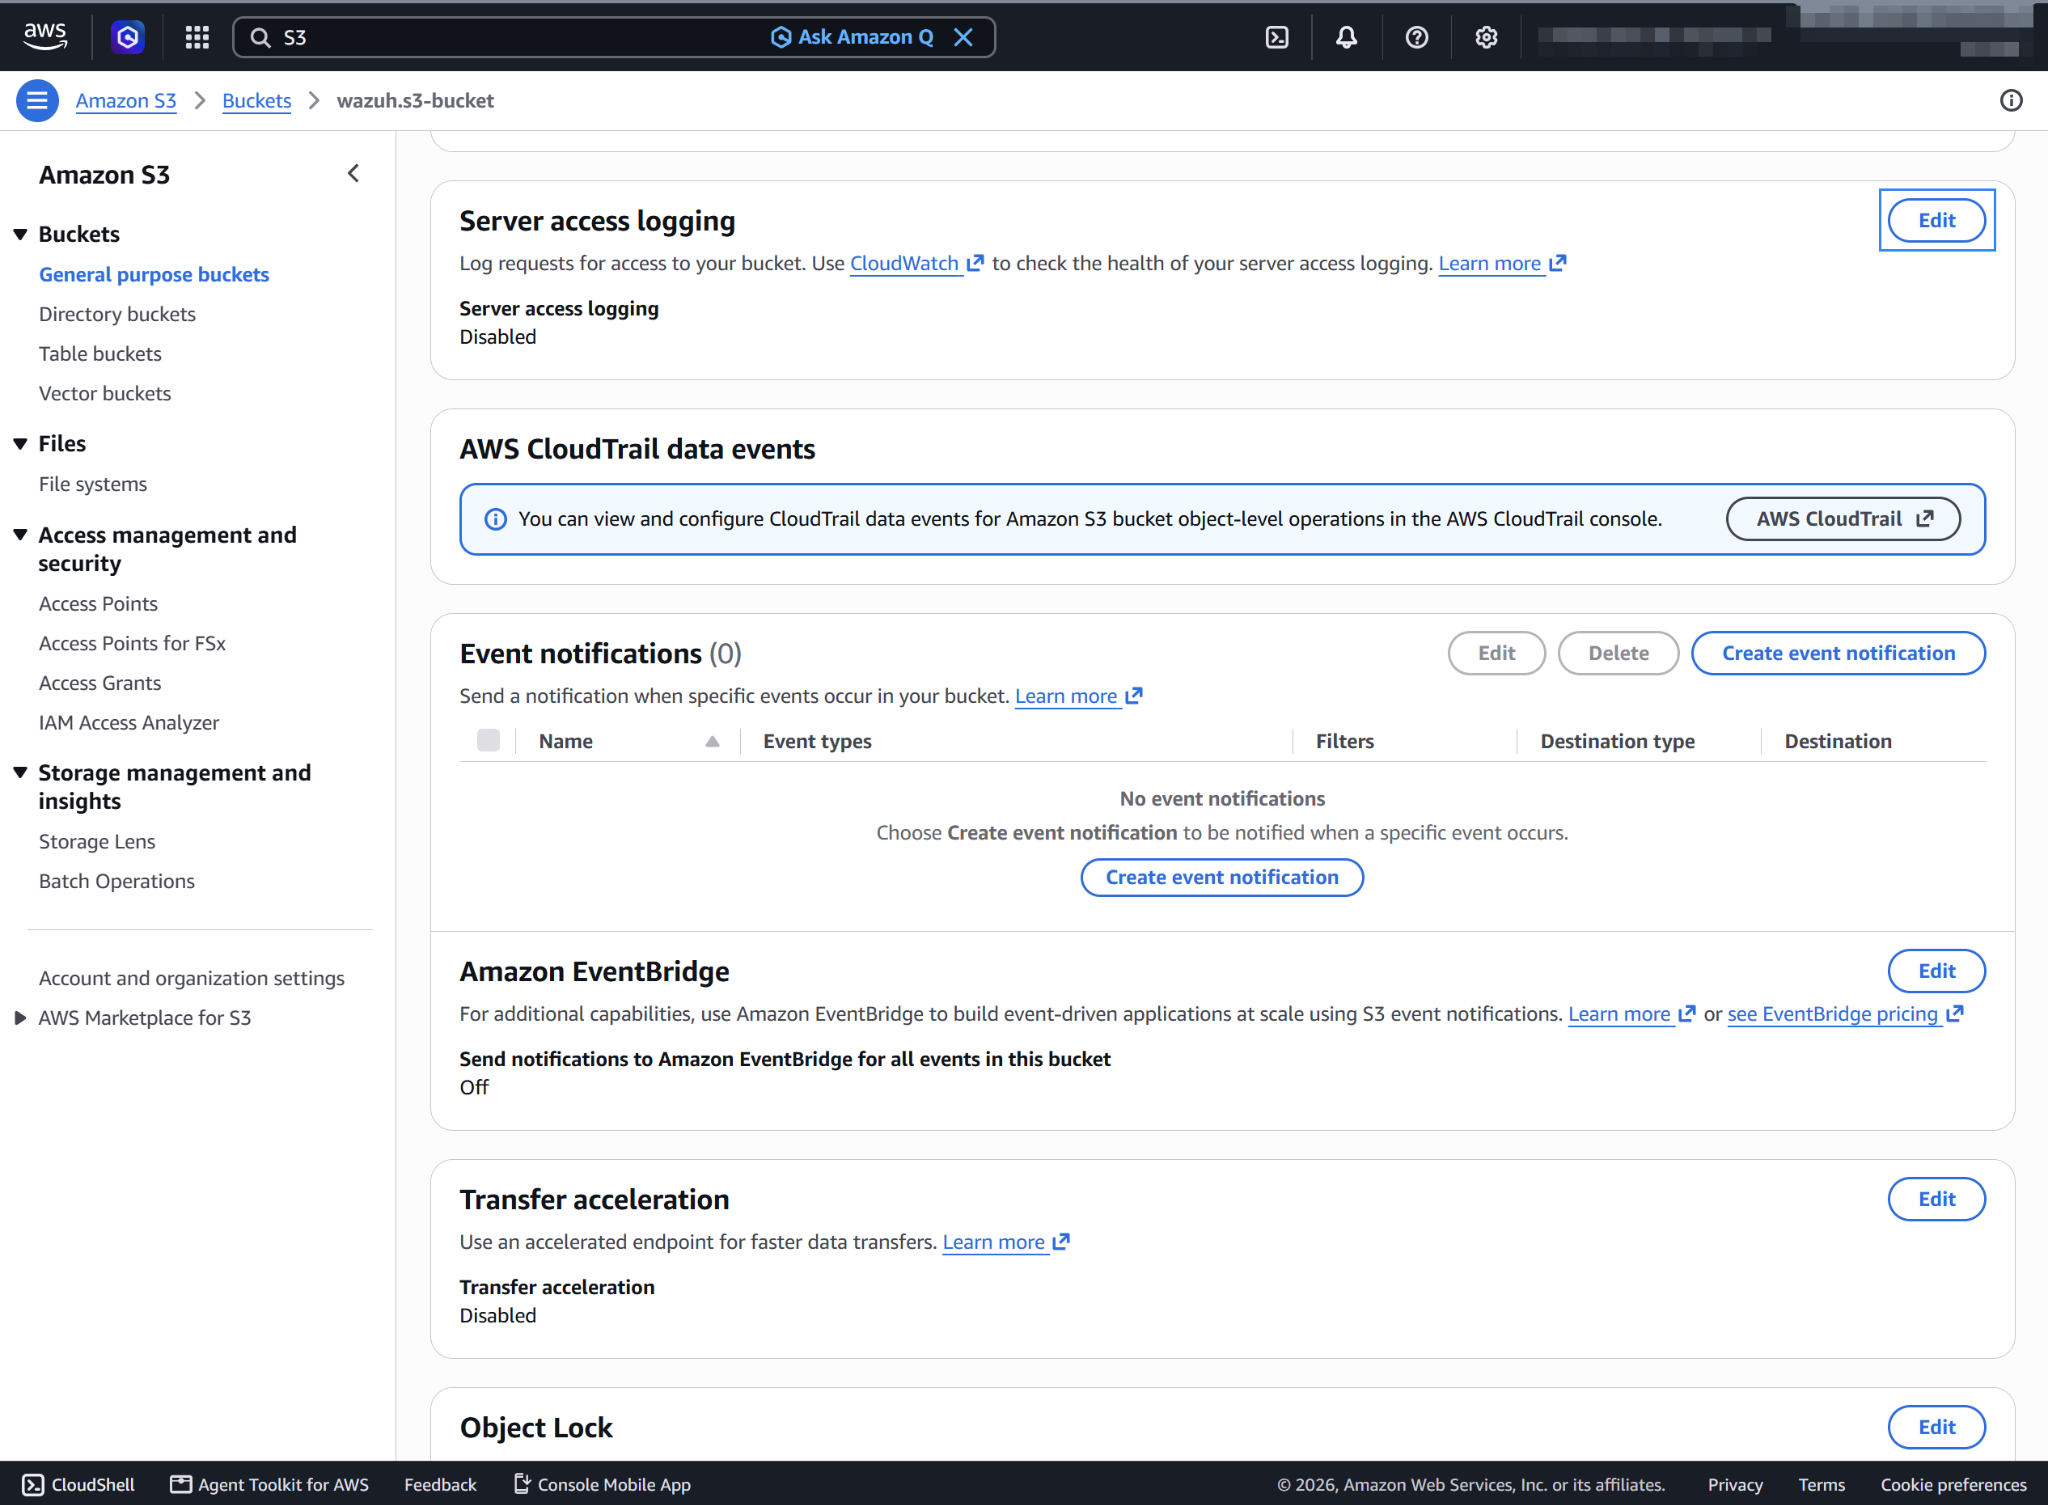This screenshot has width=2048, height=1505.
Task: Open the services grid menu
Action: click(197, 37)
